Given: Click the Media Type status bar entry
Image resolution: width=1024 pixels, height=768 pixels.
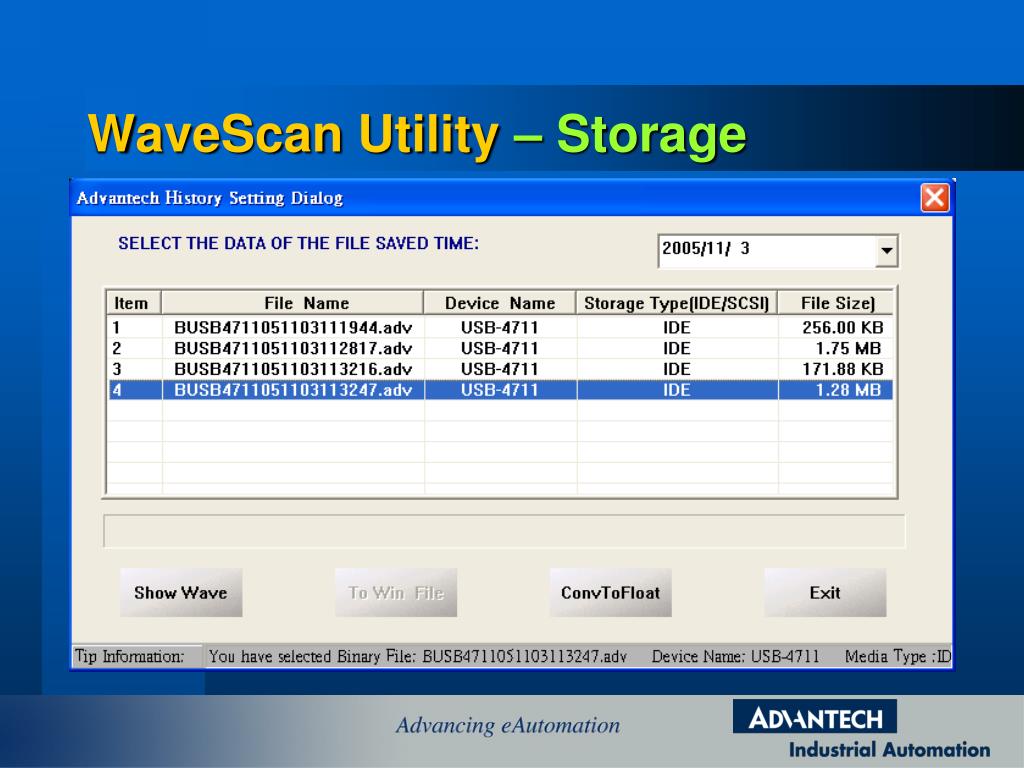Looking at the screenshot, I should click(898, 656).
